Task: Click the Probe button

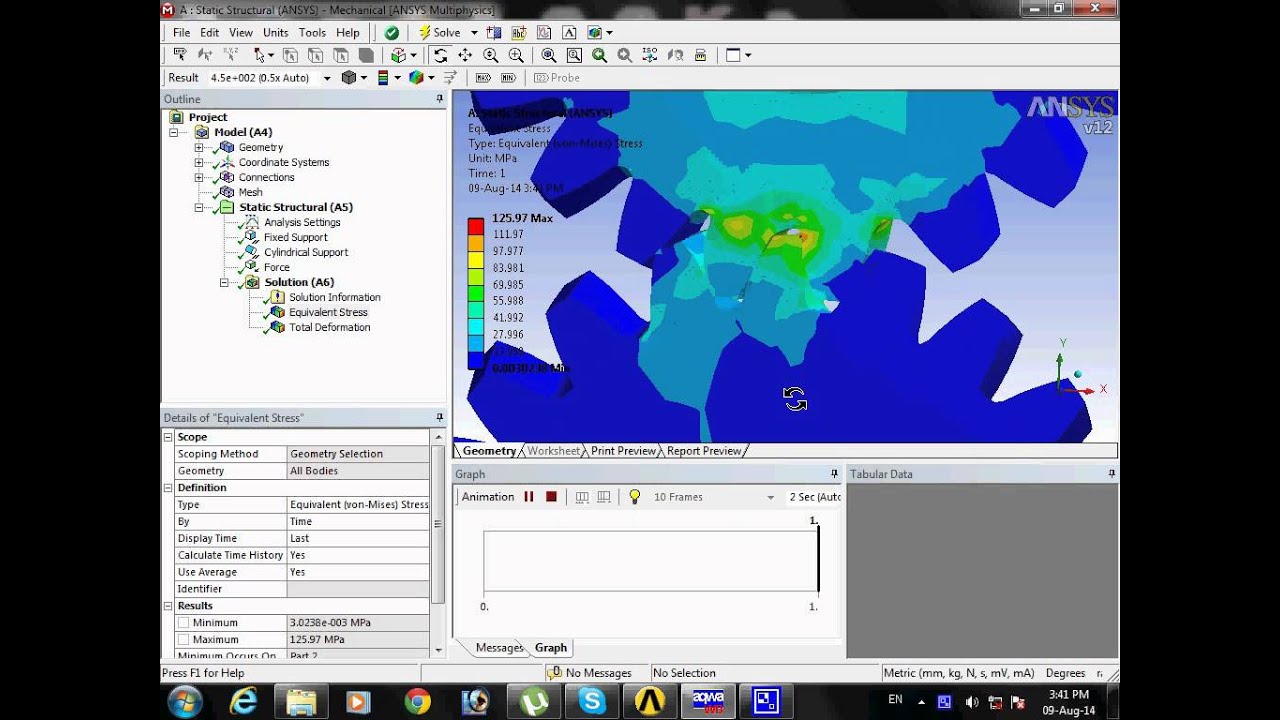Action: click(557, 77)
